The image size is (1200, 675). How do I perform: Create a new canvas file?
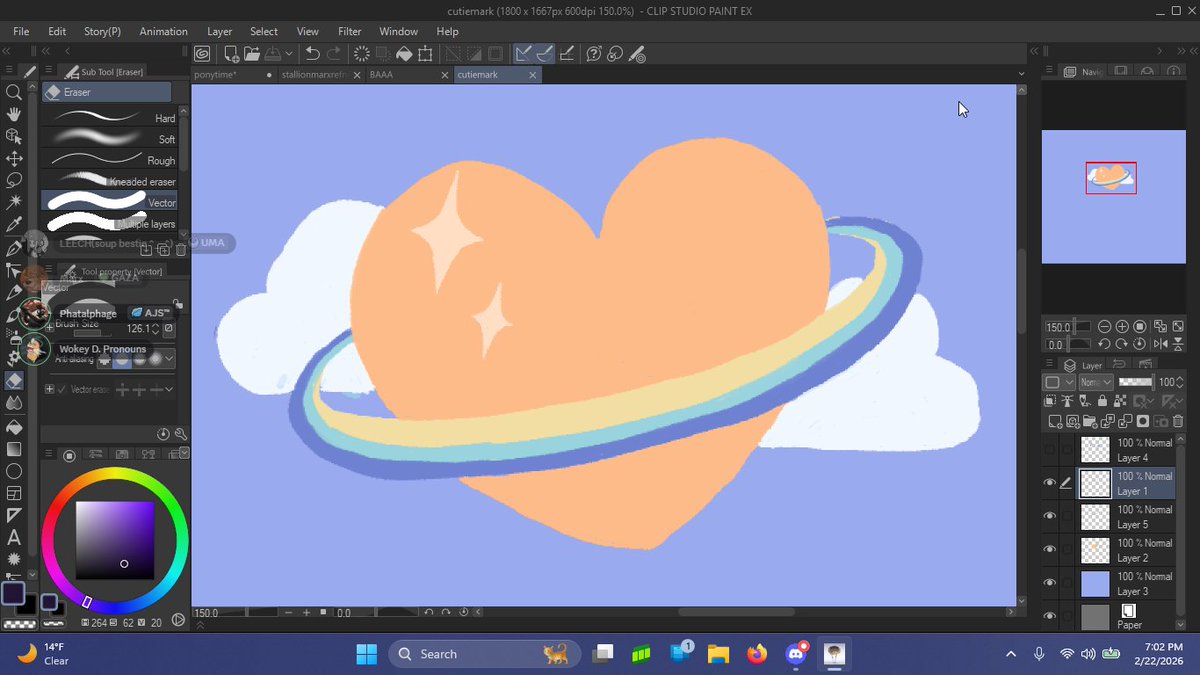(x=231, y=54)
